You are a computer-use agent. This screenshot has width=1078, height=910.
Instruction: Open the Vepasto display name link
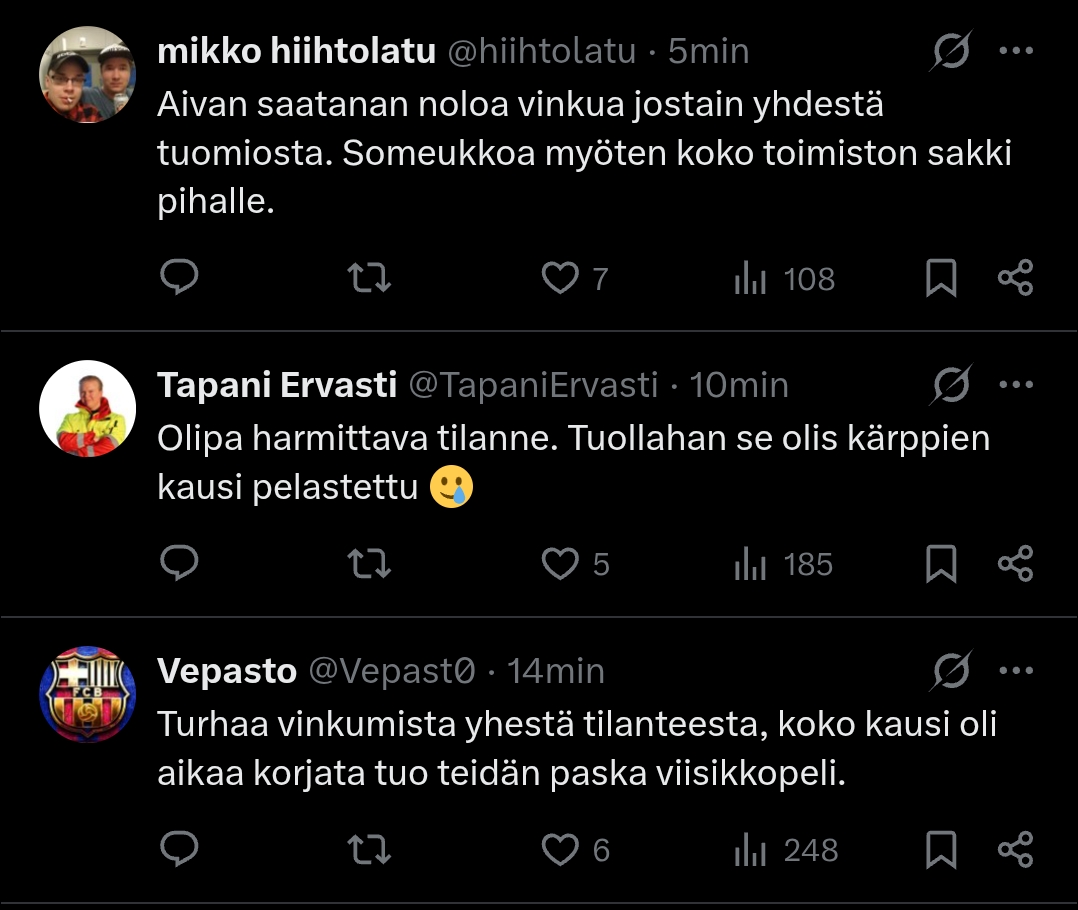(x=227, y=671)
